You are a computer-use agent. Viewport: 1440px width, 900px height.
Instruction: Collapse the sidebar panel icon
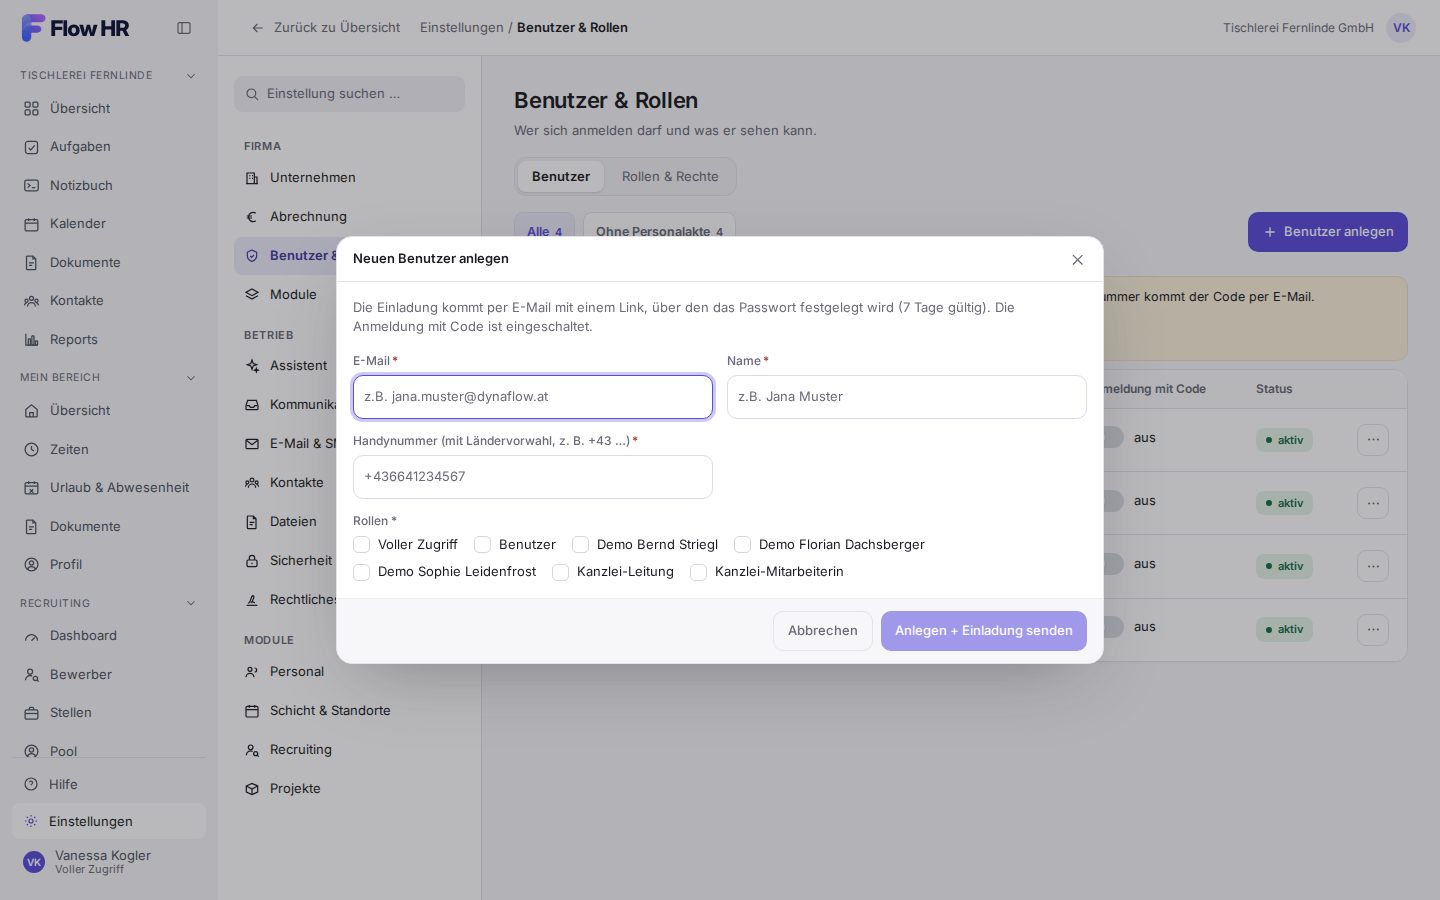pyautogui.click(x=184, y=28)
